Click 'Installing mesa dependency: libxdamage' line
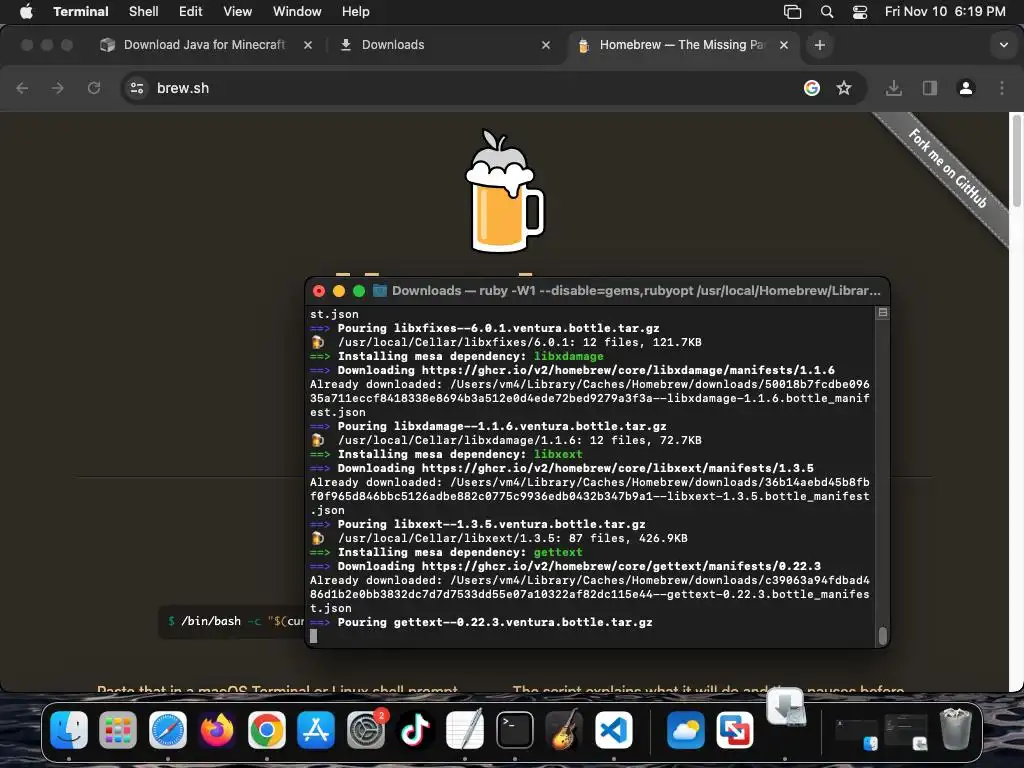Image resolution: width=1024 pixels, height=768 pixels. coord(456,356)
